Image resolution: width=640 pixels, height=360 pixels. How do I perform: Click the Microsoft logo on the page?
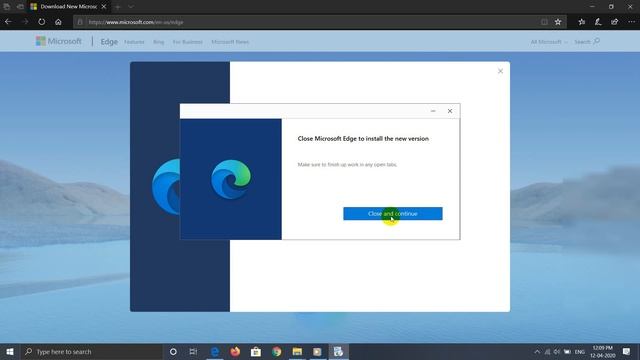click(58, 41)
